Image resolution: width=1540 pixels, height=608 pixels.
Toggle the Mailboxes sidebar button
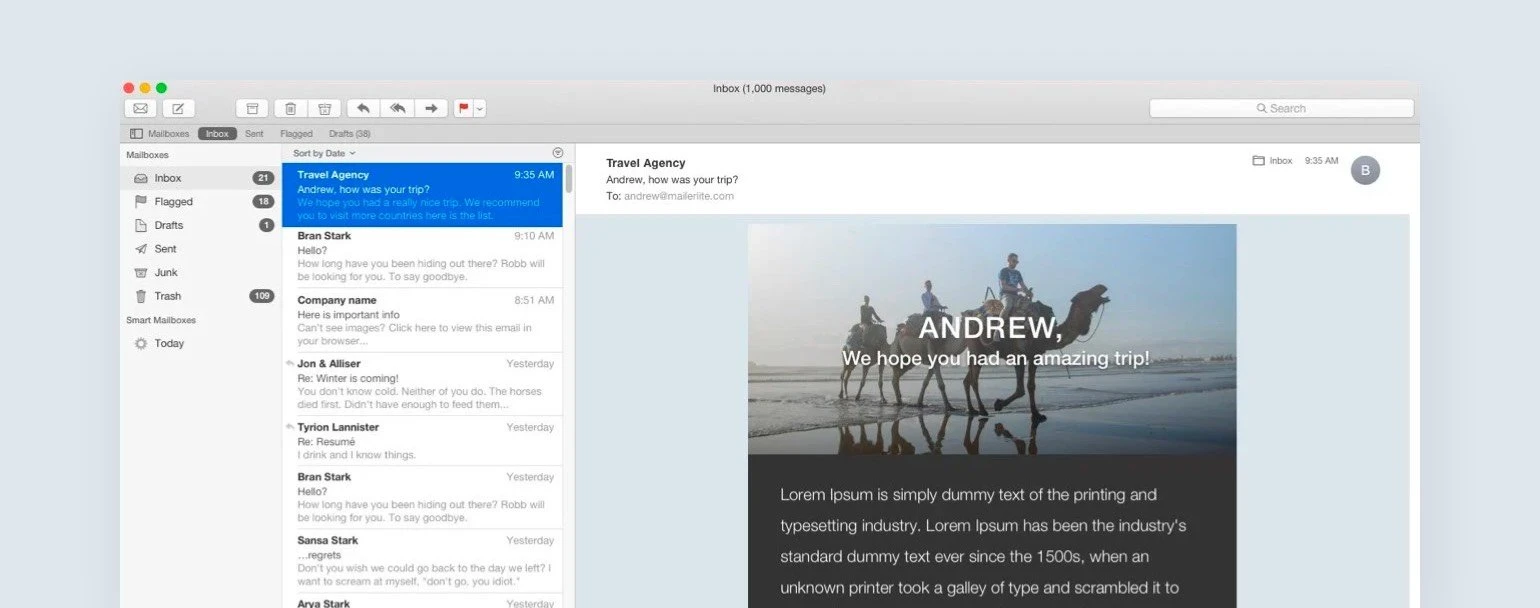pos(159,134)
